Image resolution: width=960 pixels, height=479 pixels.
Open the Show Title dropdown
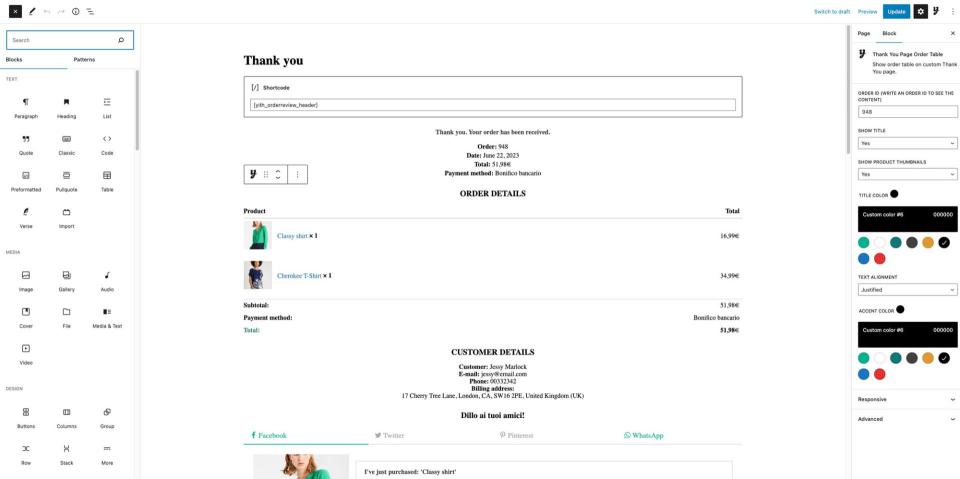[907, 143]
